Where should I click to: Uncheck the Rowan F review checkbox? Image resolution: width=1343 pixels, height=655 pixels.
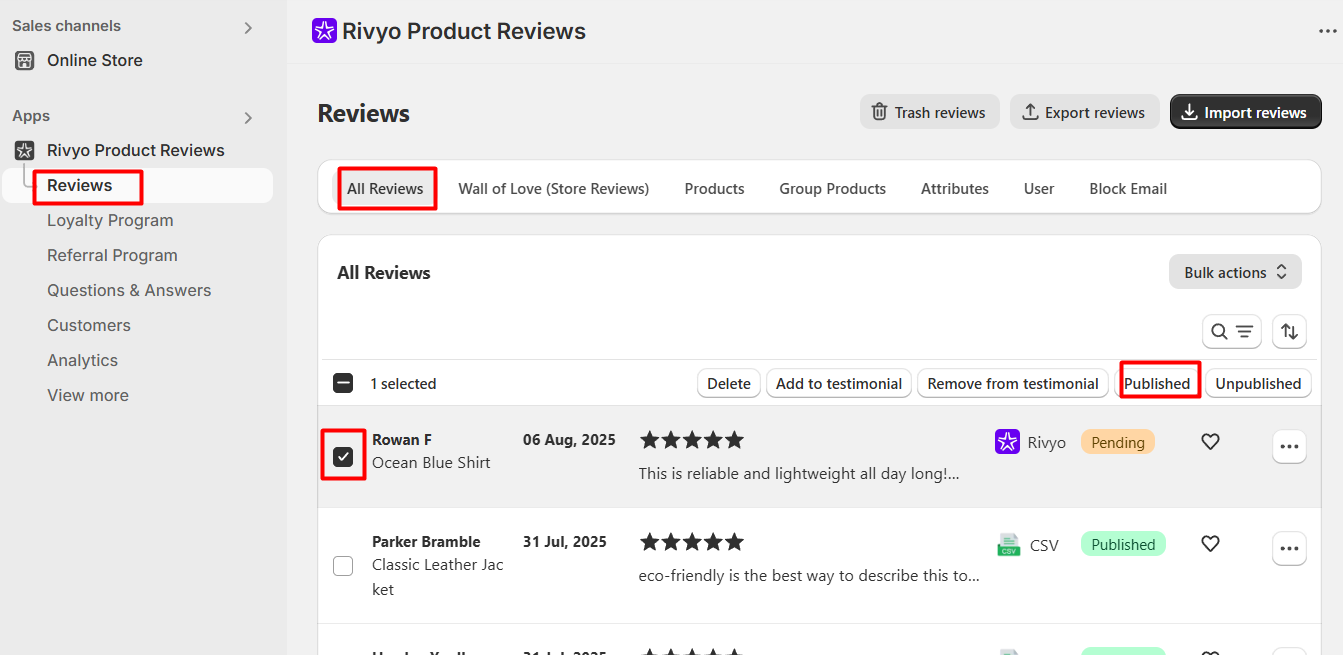[343, 457]
